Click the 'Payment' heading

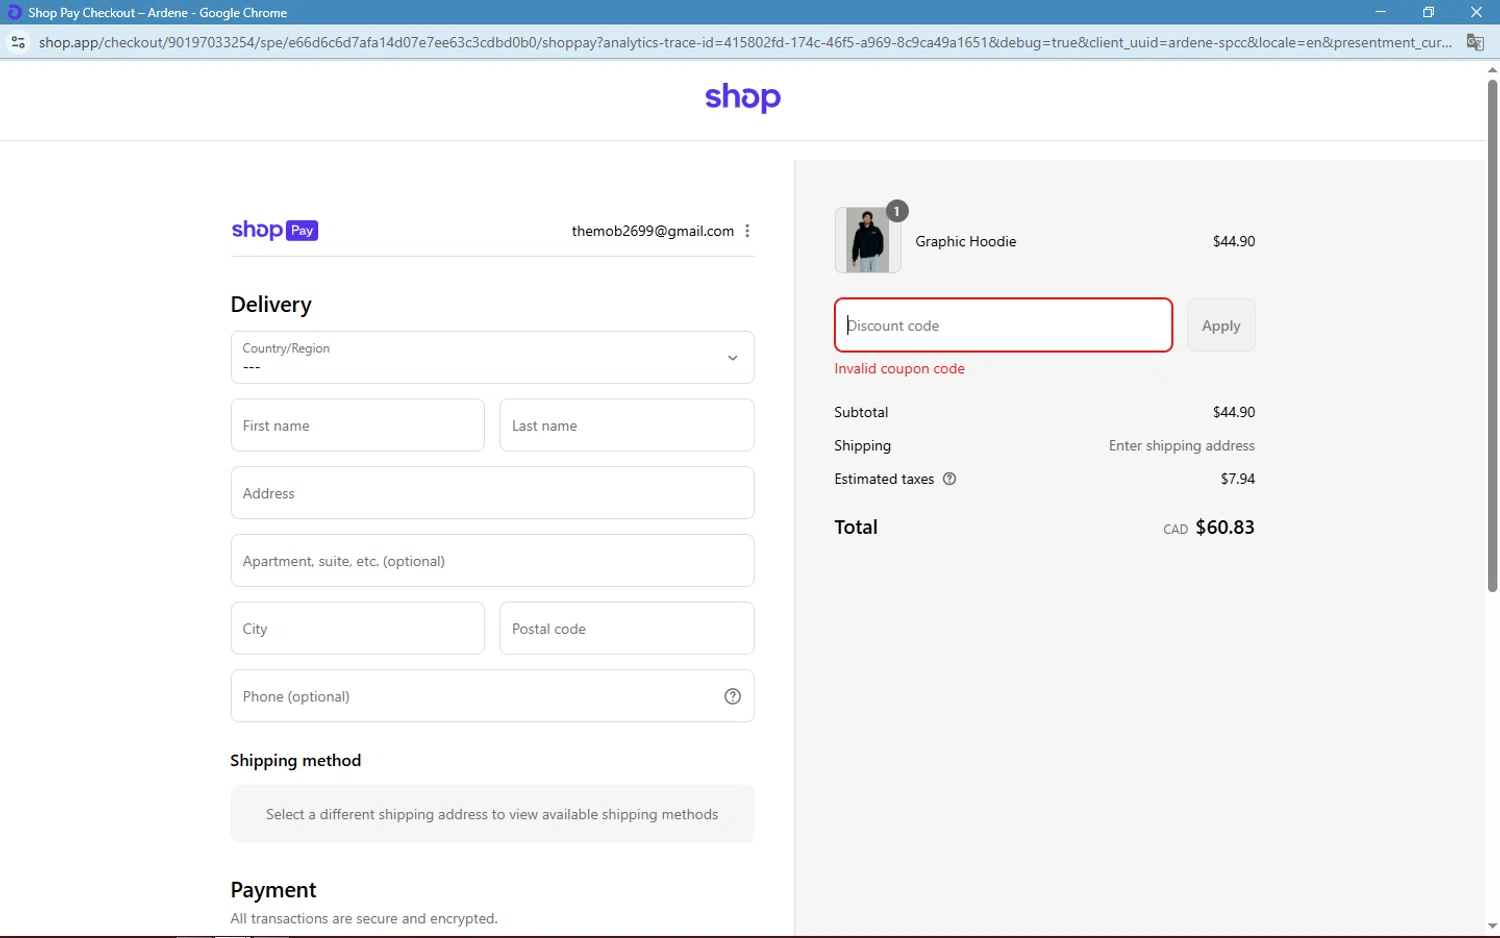(x=273, y=890)
